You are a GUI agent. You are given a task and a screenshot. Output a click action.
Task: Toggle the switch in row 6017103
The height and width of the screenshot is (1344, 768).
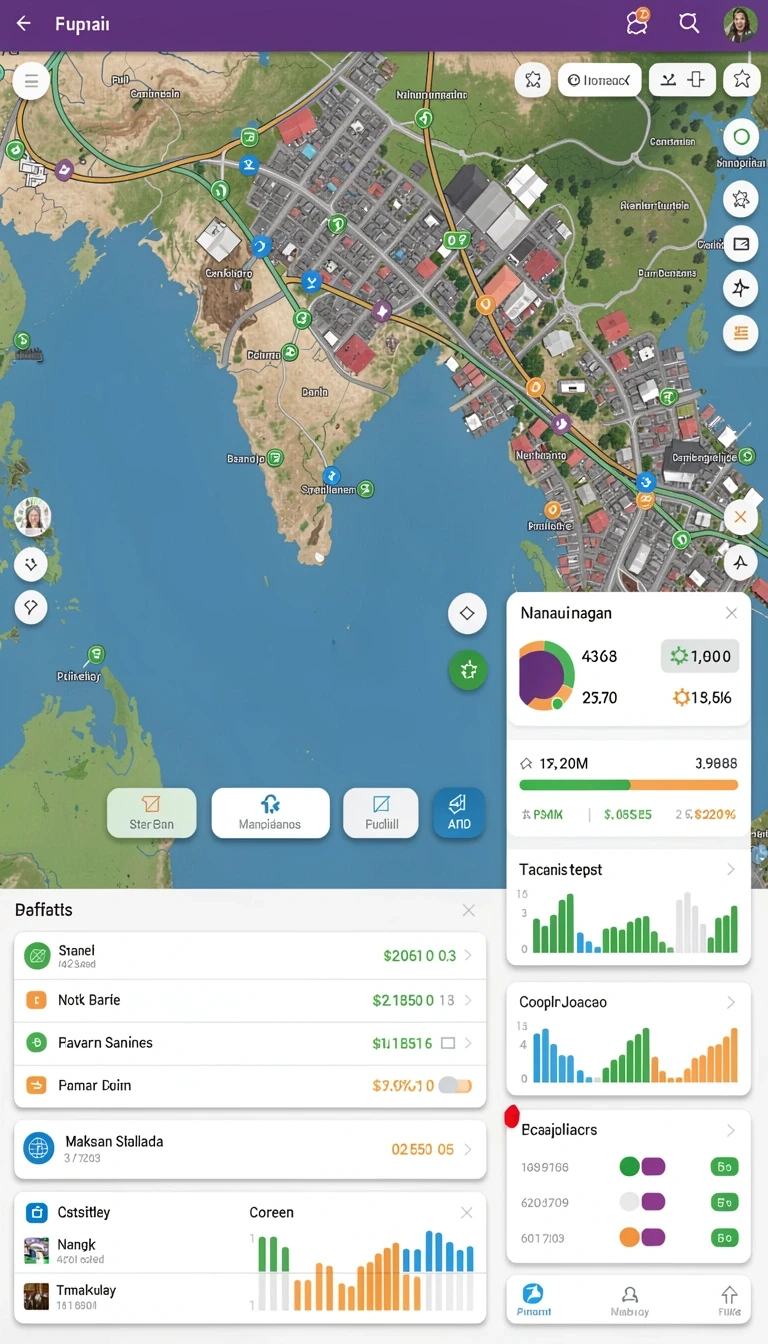[643, 1238]
